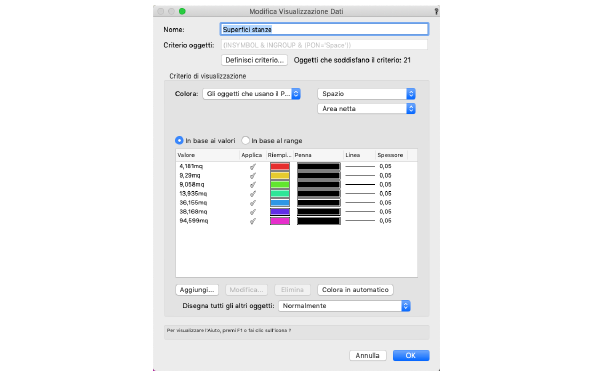
Task: Click the green fill color swatch
Action: pyautogui.click(x=280, y=185)
